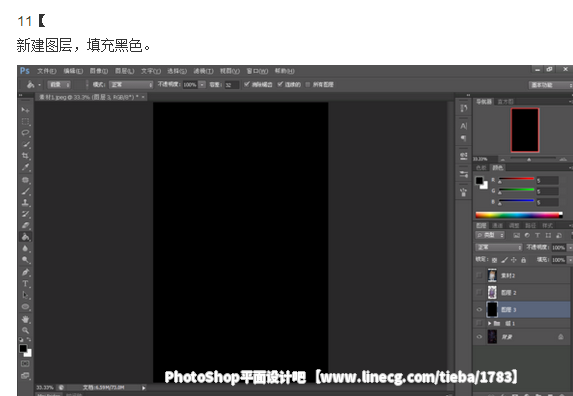The image size is (573, 396).
Task: Hide the 背景 layer
Action: (479, 337)
